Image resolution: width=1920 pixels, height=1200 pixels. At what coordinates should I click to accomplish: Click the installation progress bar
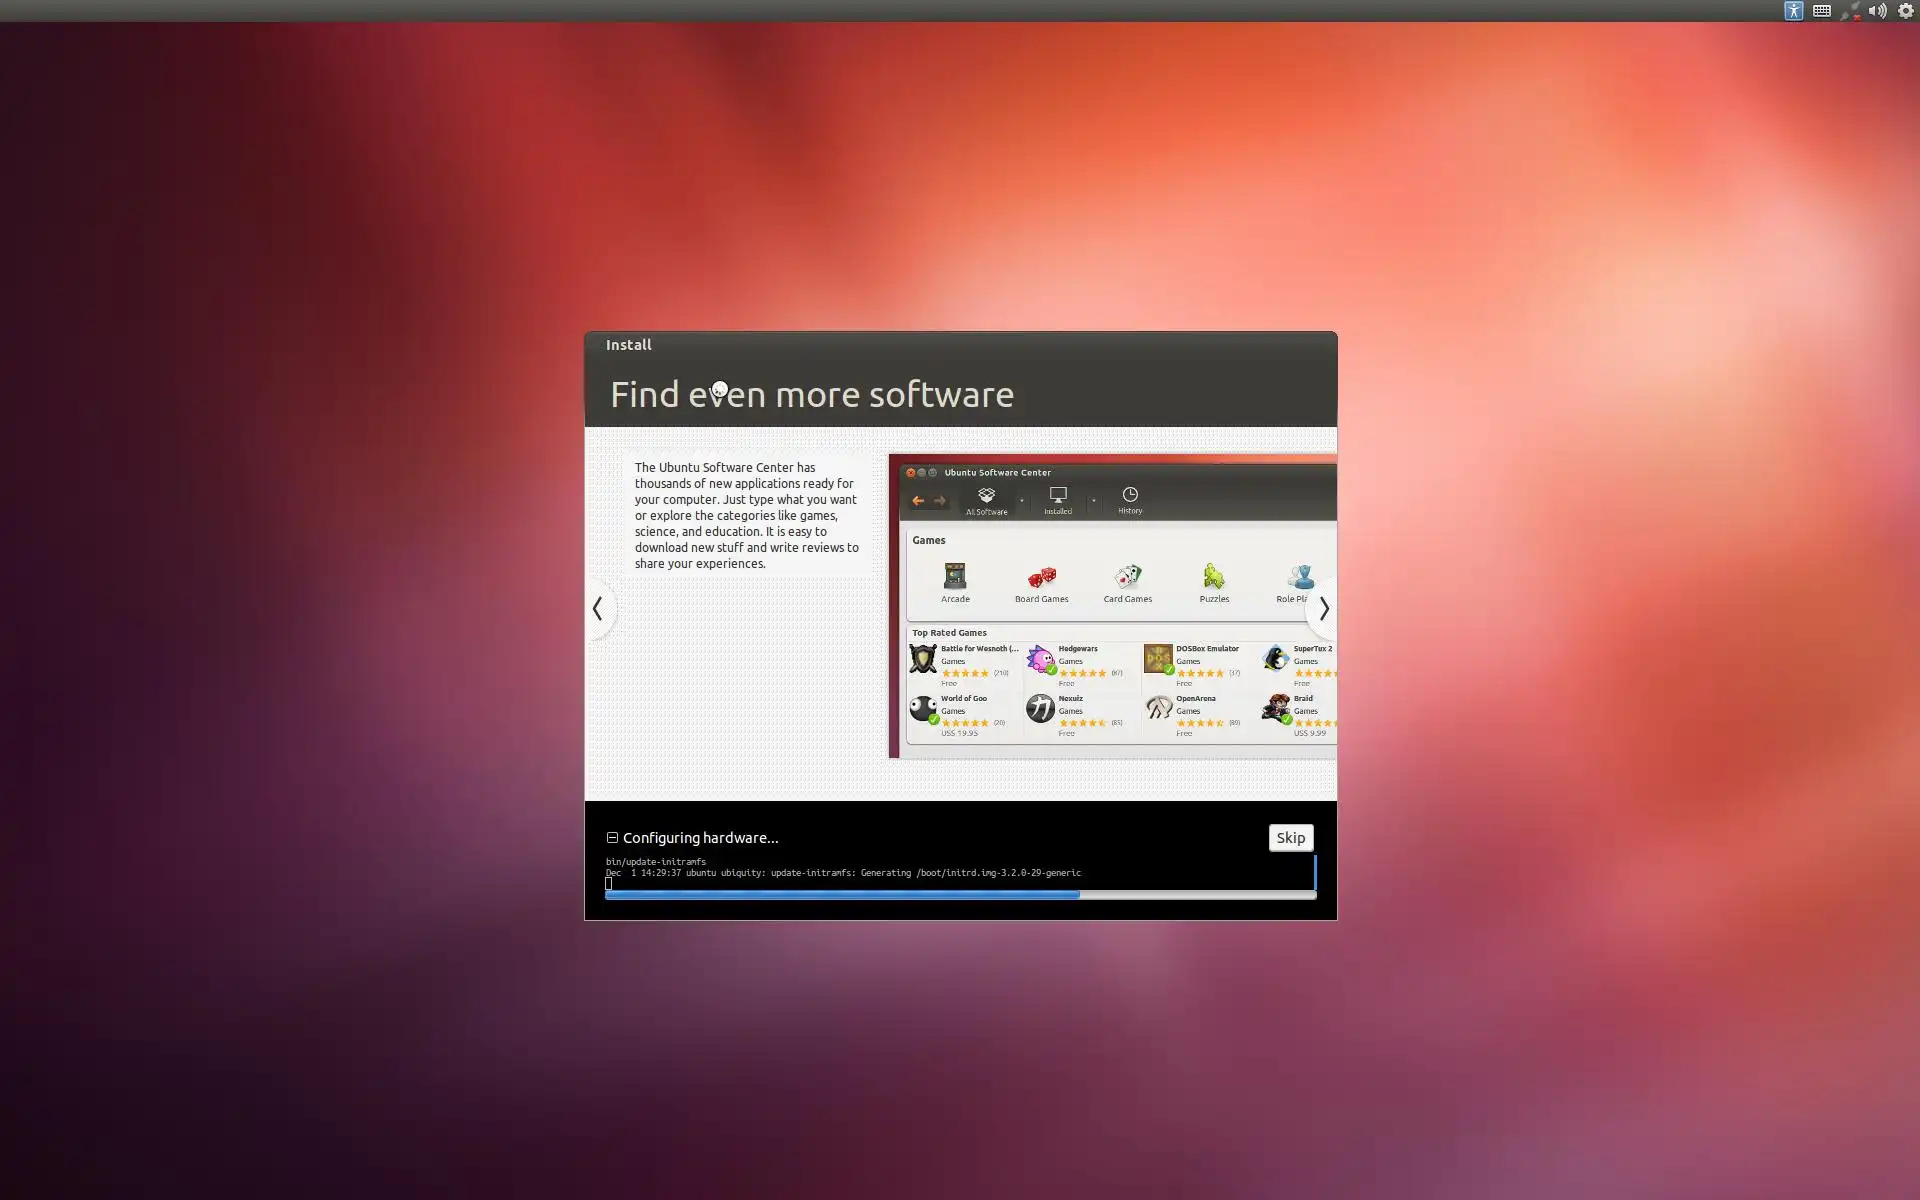pos(960,895)
